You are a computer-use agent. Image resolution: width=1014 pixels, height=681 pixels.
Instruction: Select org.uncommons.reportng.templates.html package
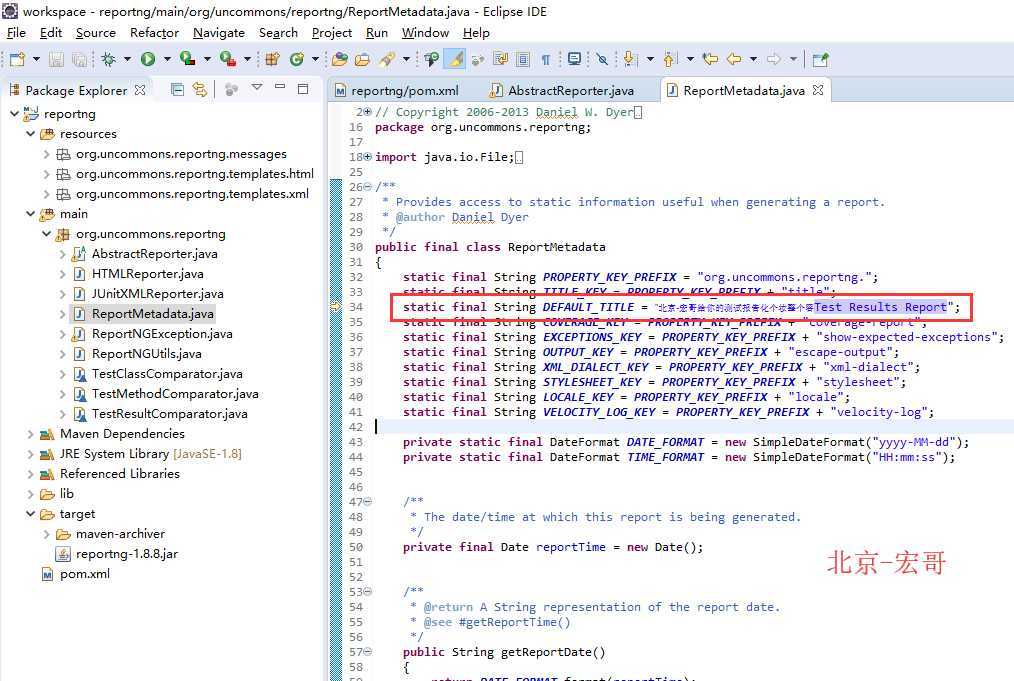click(194, 173)
